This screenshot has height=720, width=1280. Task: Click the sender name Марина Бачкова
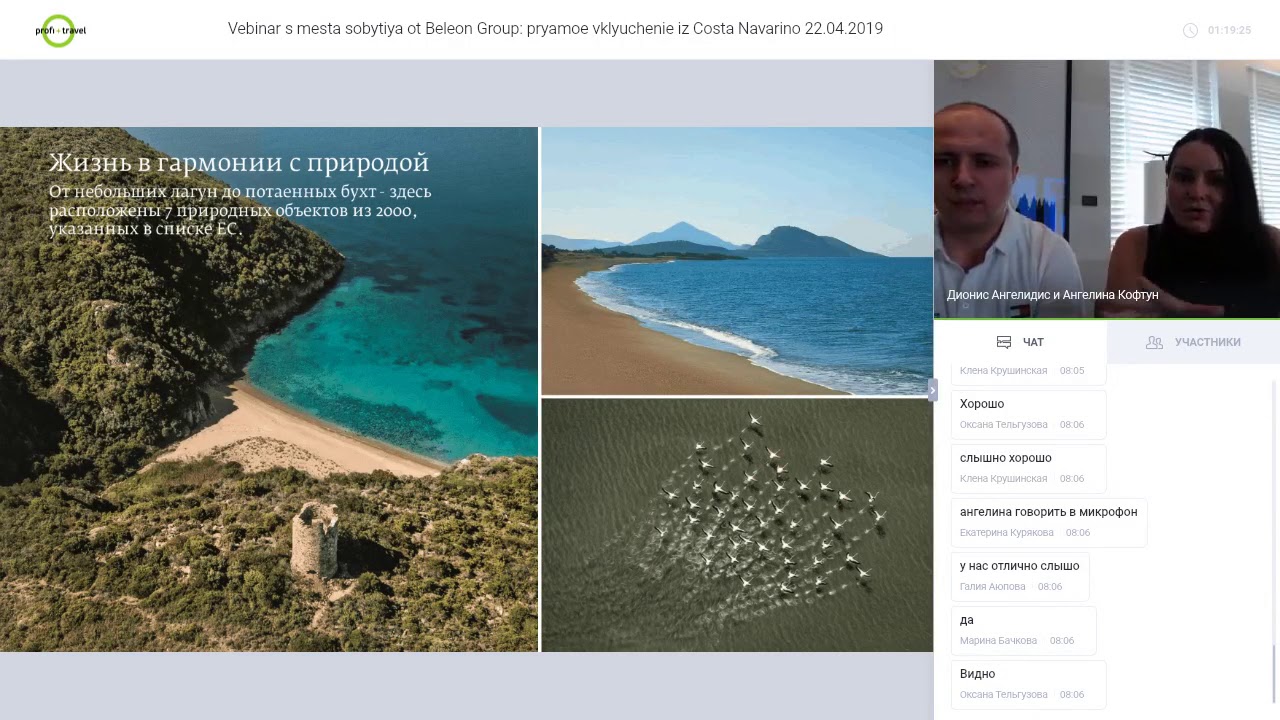(998, 641)
